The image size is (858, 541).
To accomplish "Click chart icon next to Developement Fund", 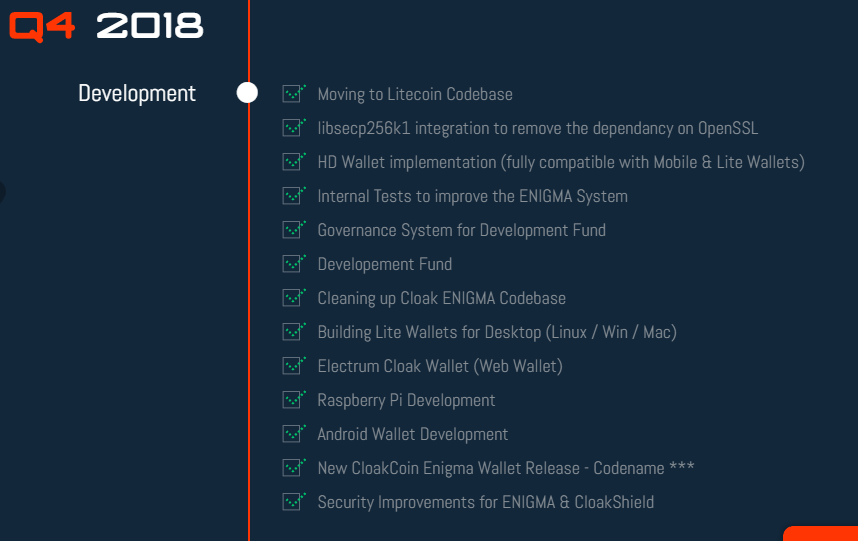I will [293, 263].
